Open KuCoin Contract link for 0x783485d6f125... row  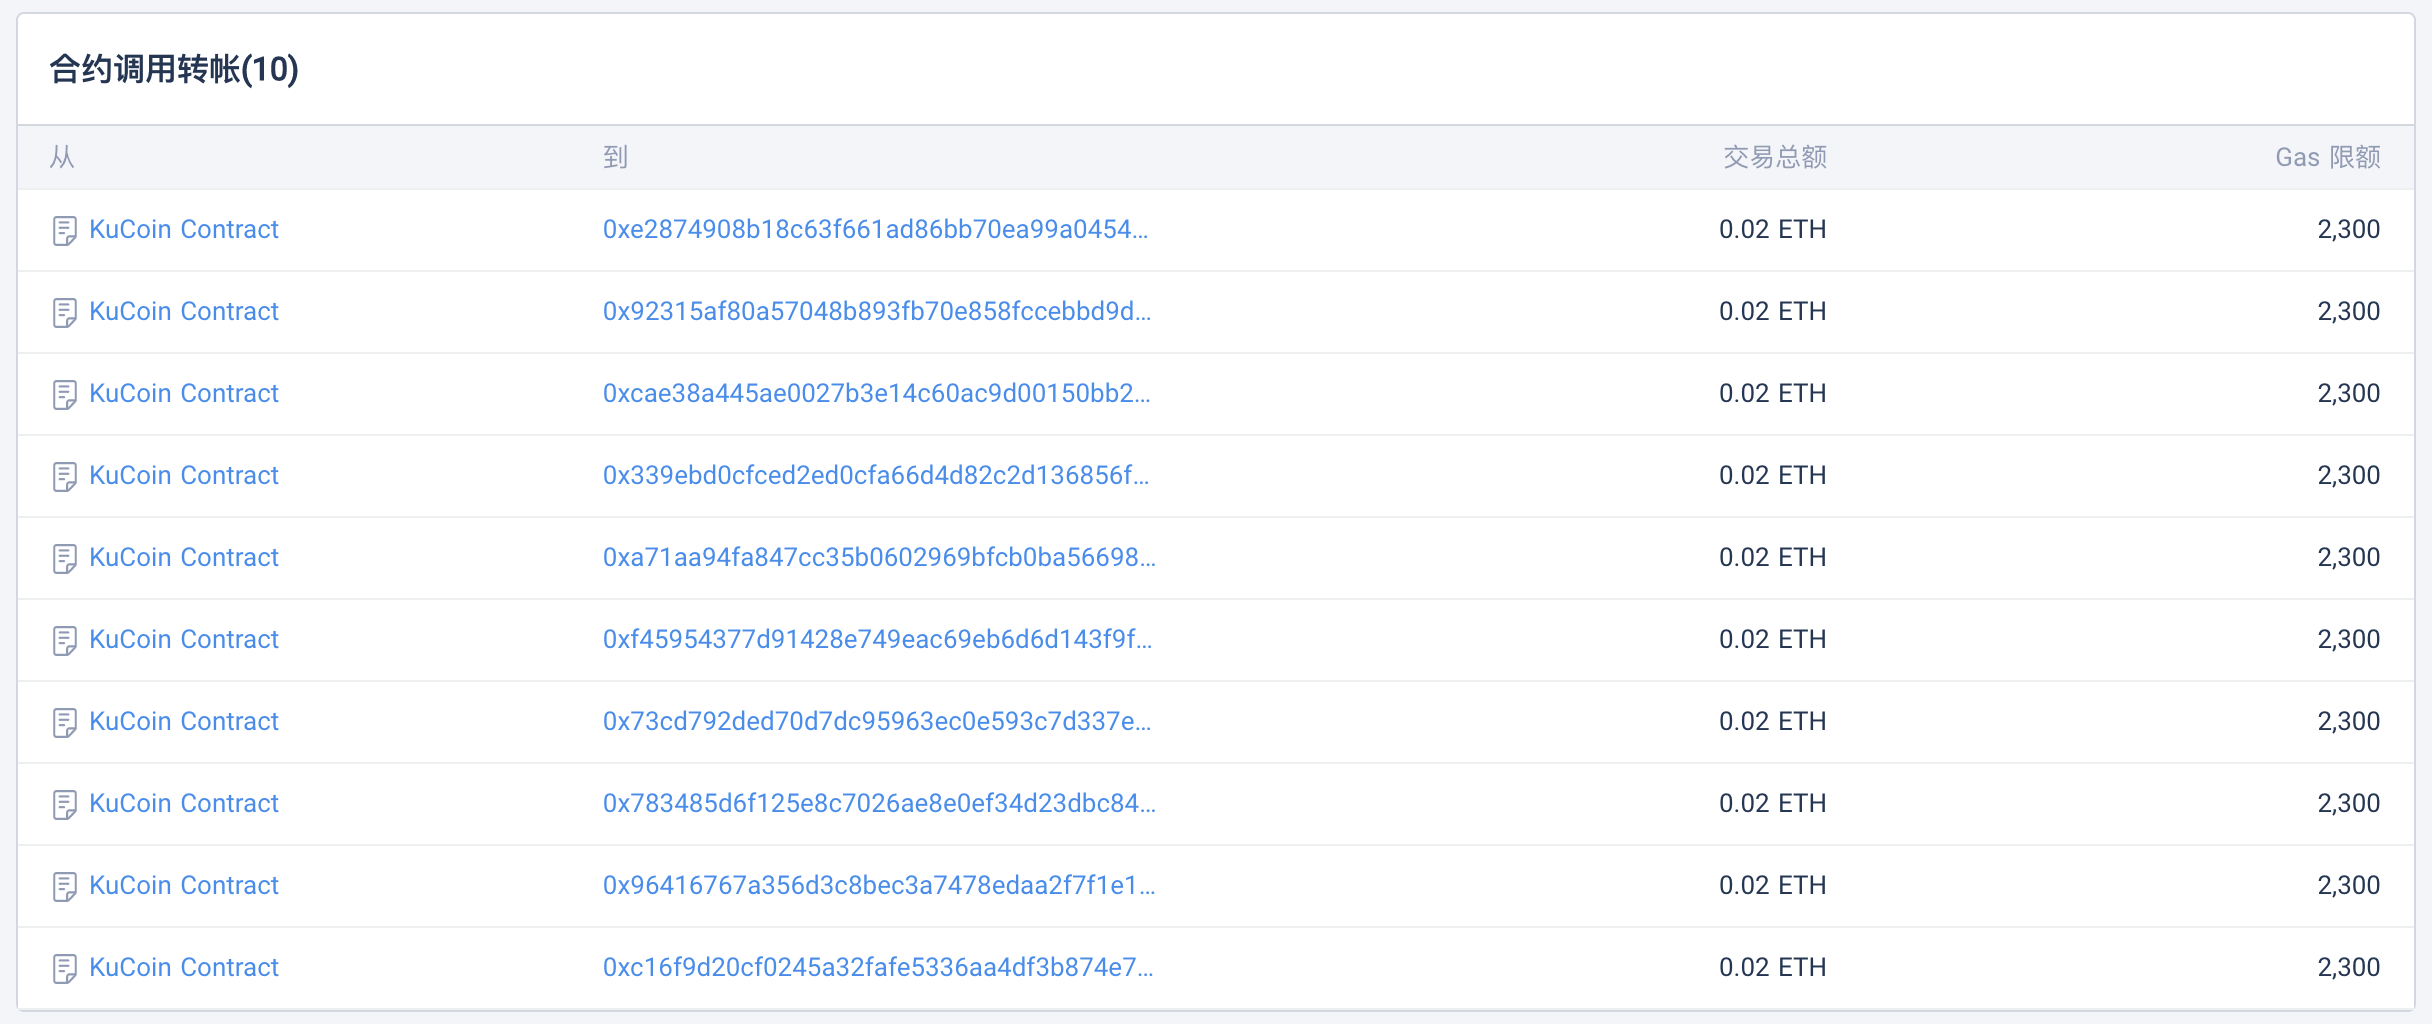[x=184, y=803]
